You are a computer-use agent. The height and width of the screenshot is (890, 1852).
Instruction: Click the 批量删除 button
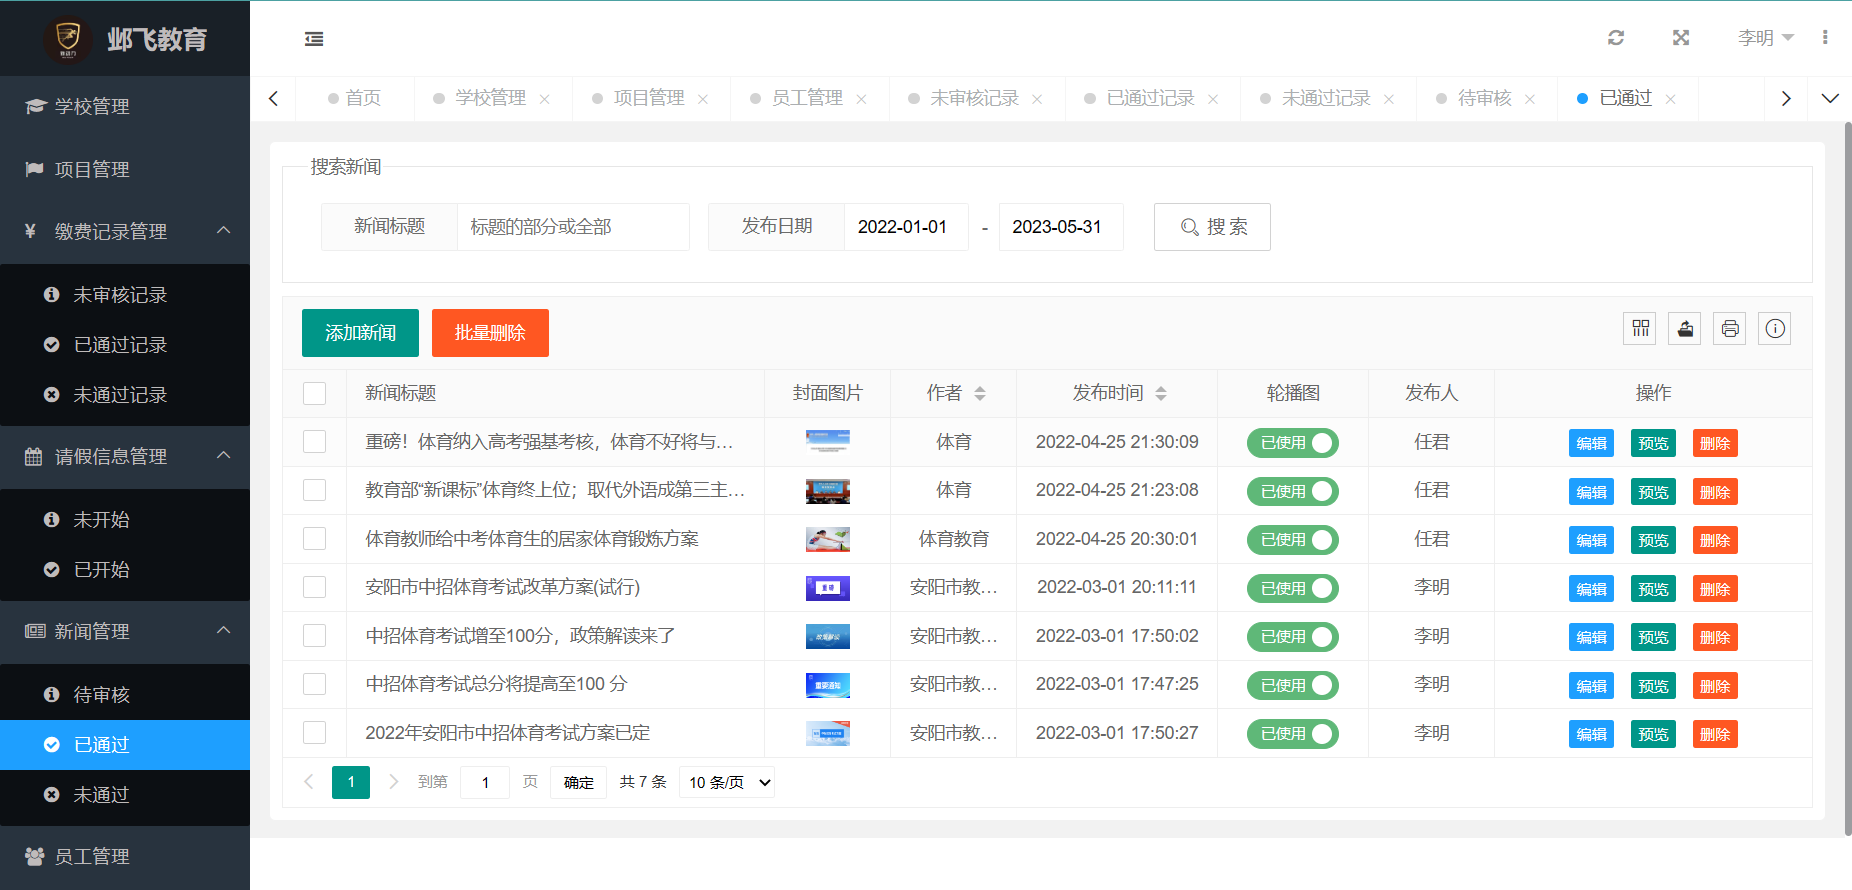click(490, 333)
